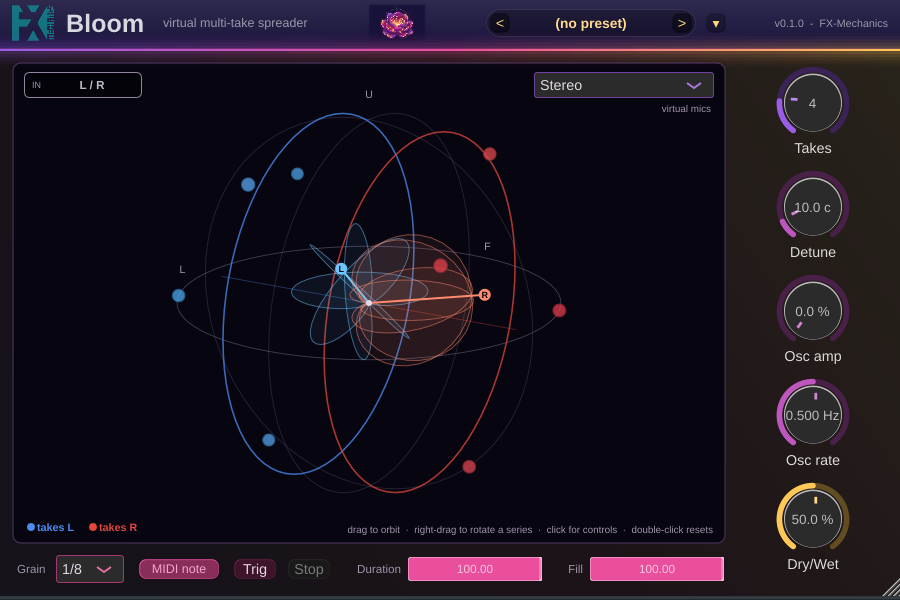This screenshot has height=600, width=900.
Task: Click the Duration 100.00 slider bar
Action: 475,569
